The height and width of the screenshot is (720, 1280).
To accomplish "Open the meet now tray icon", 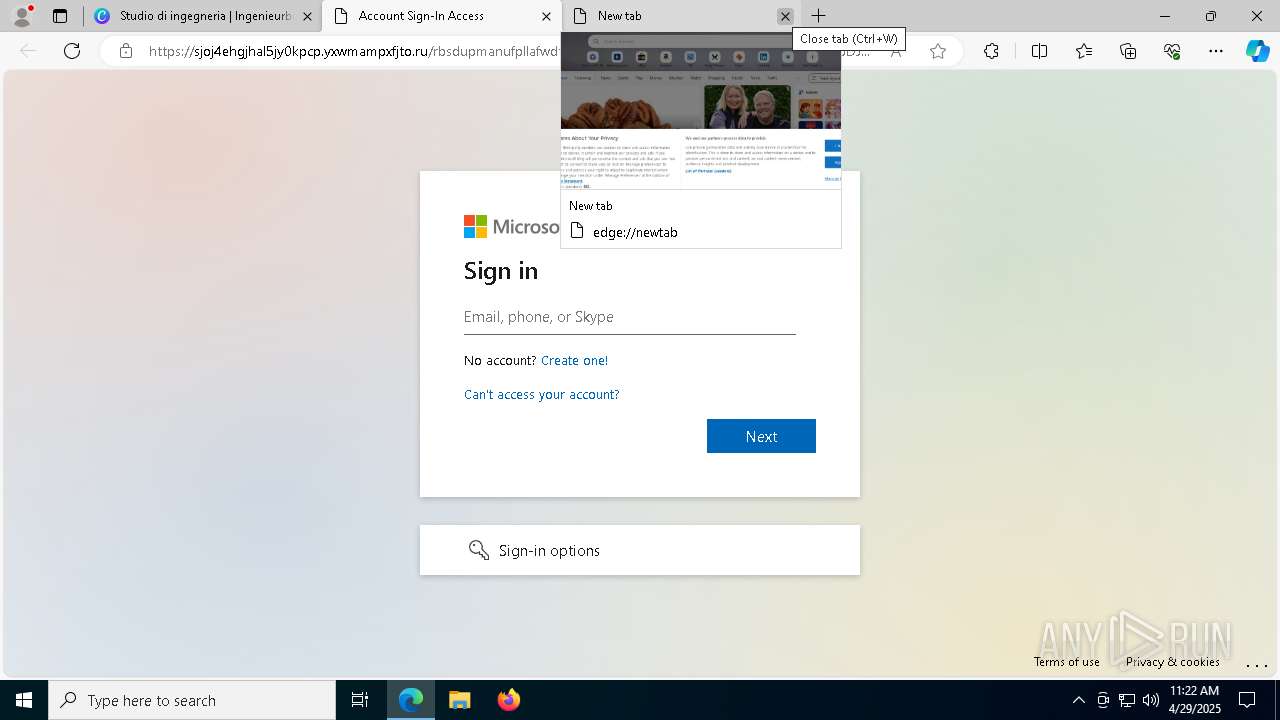I will tap(1103, 700).
